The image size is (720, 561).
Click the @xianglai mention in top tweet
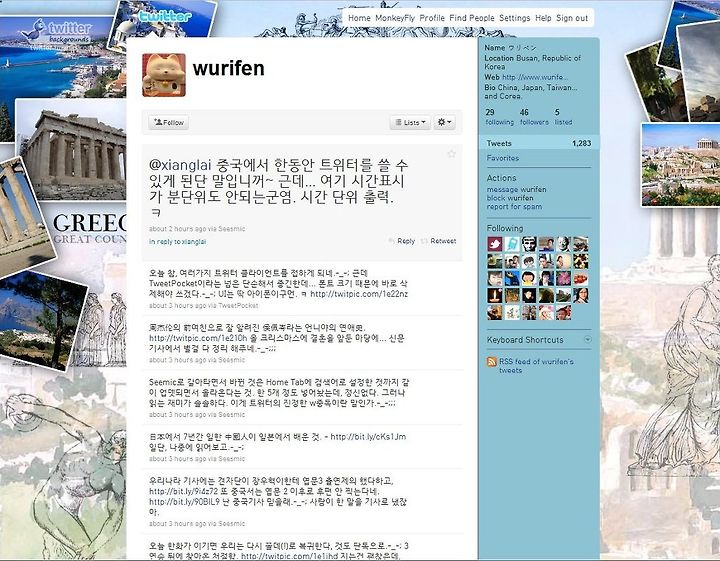pos(180,165)
